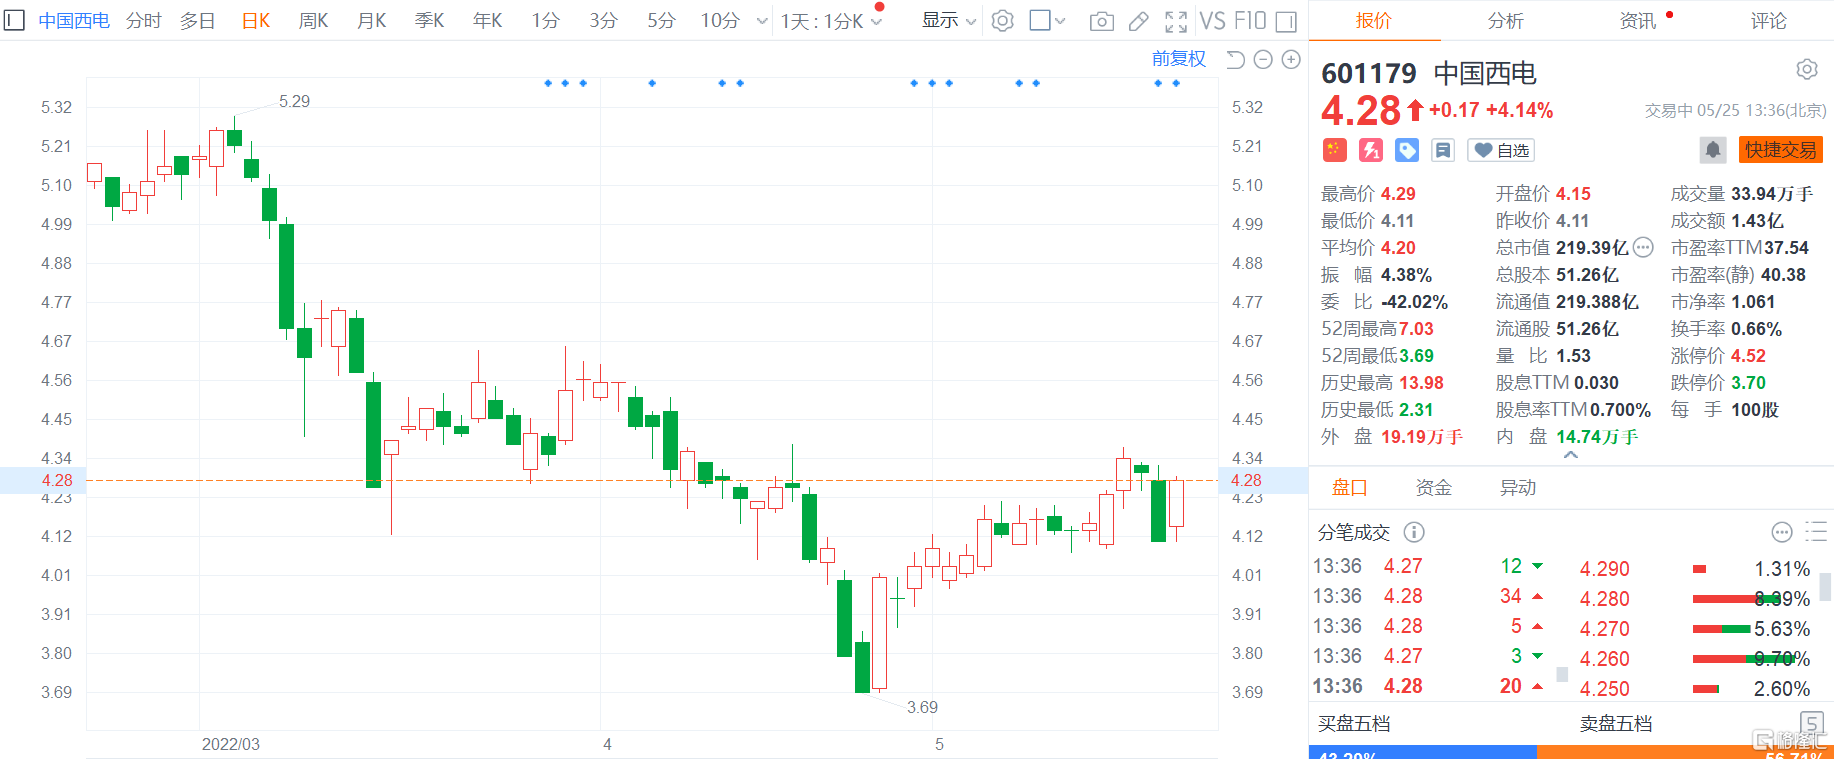
Task: Click the 4.28 current price label
Action: click(x=57, y=480)
